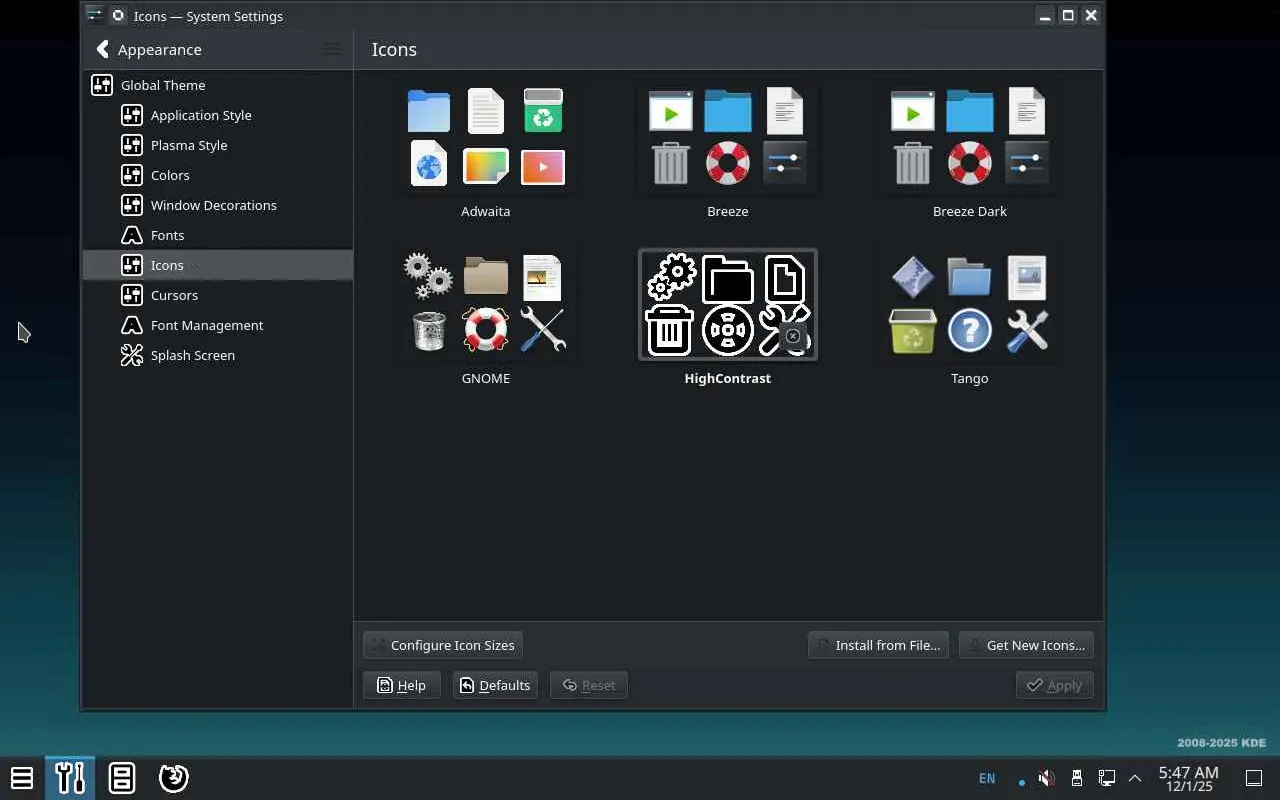Restore settings with the Defaults button

pos(495,685)
